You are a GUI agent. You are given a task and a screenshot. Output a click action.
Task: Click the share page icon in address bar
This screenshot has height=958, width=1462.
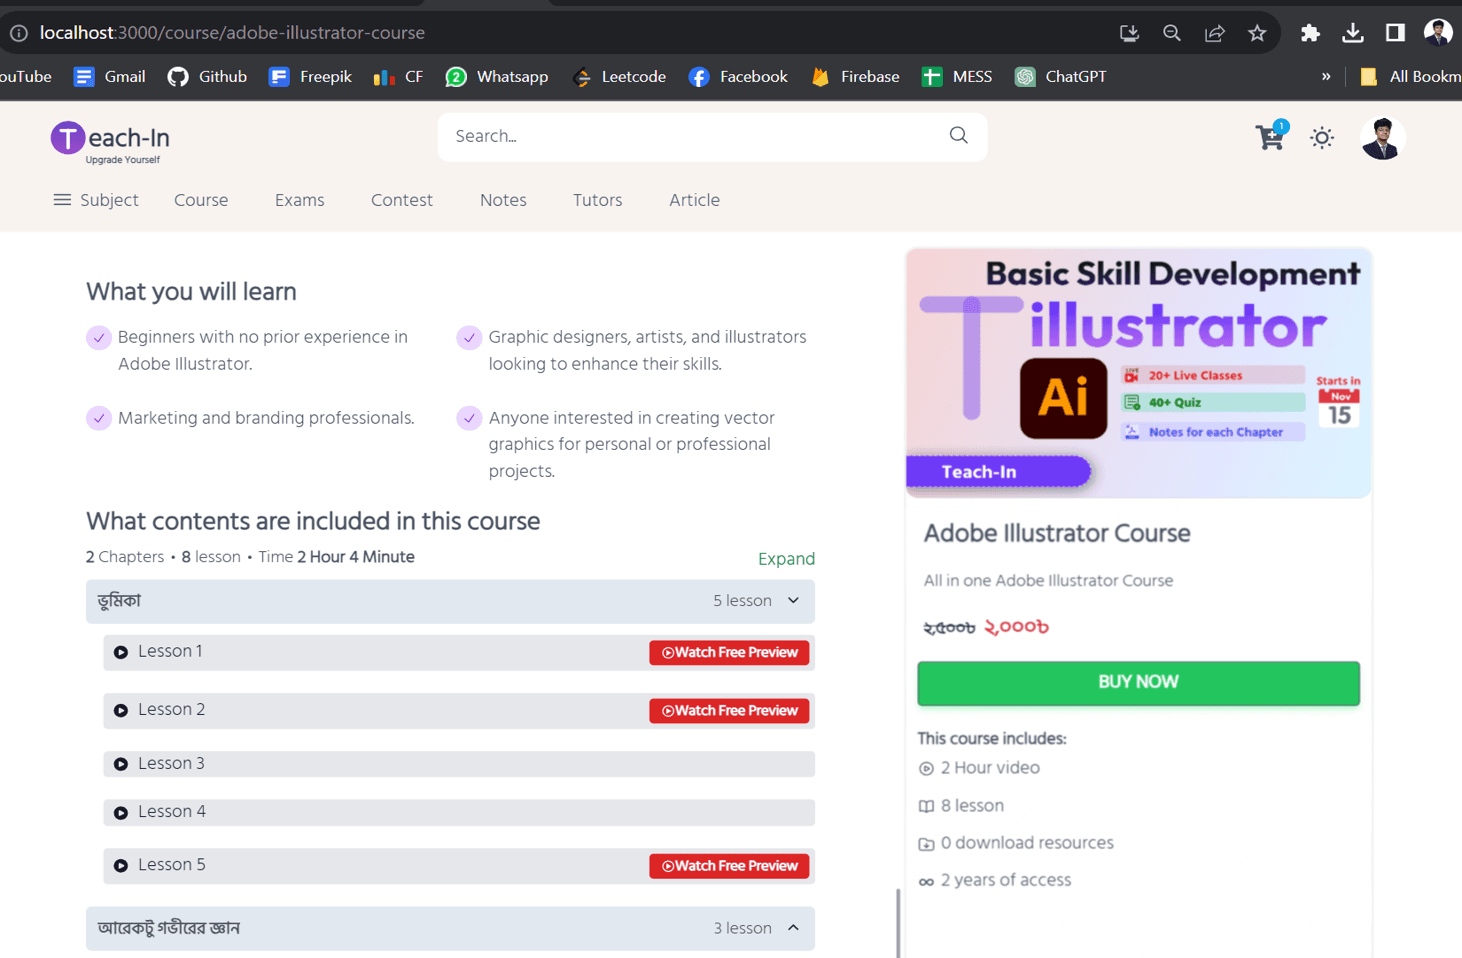pyautogui.click(x=1215, y=33)
